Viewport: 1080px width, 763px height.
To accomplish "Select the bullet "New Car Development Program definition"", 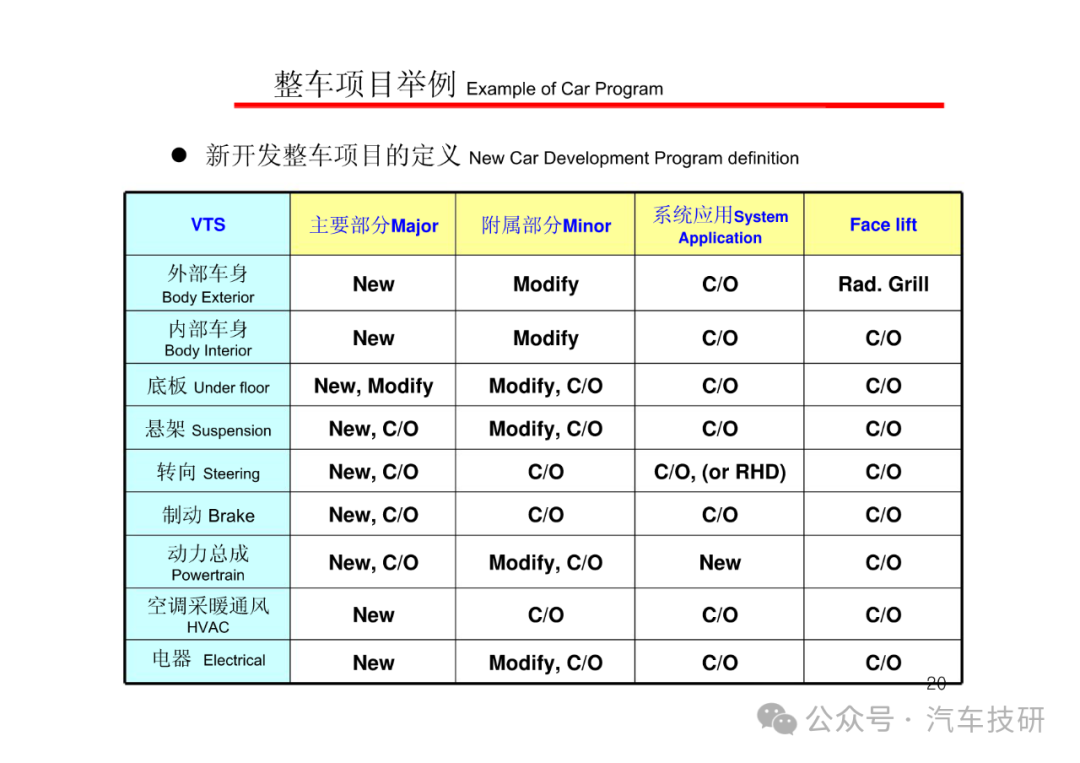I will (x=634, y=158).
